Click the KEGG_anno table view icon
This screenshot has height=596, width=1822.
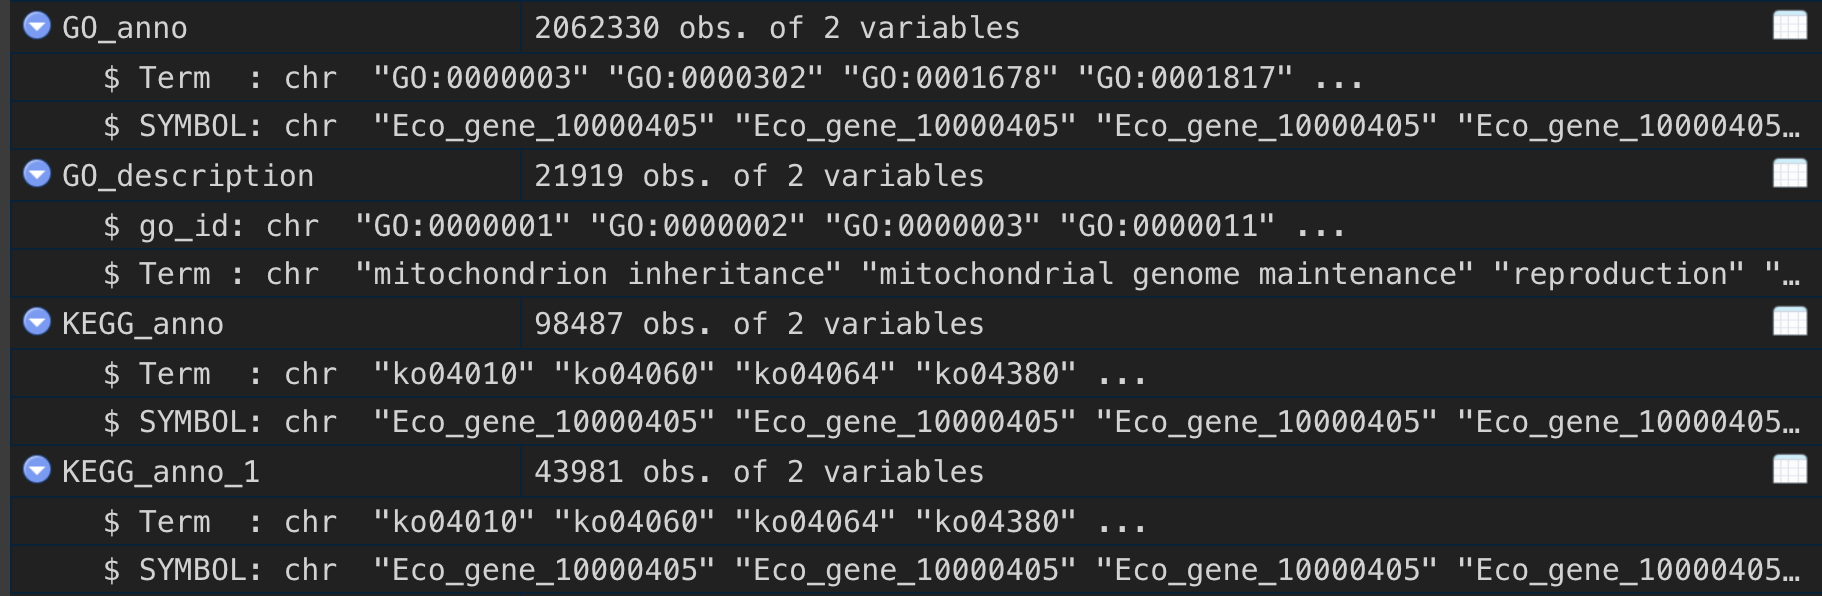[1789, 322]
